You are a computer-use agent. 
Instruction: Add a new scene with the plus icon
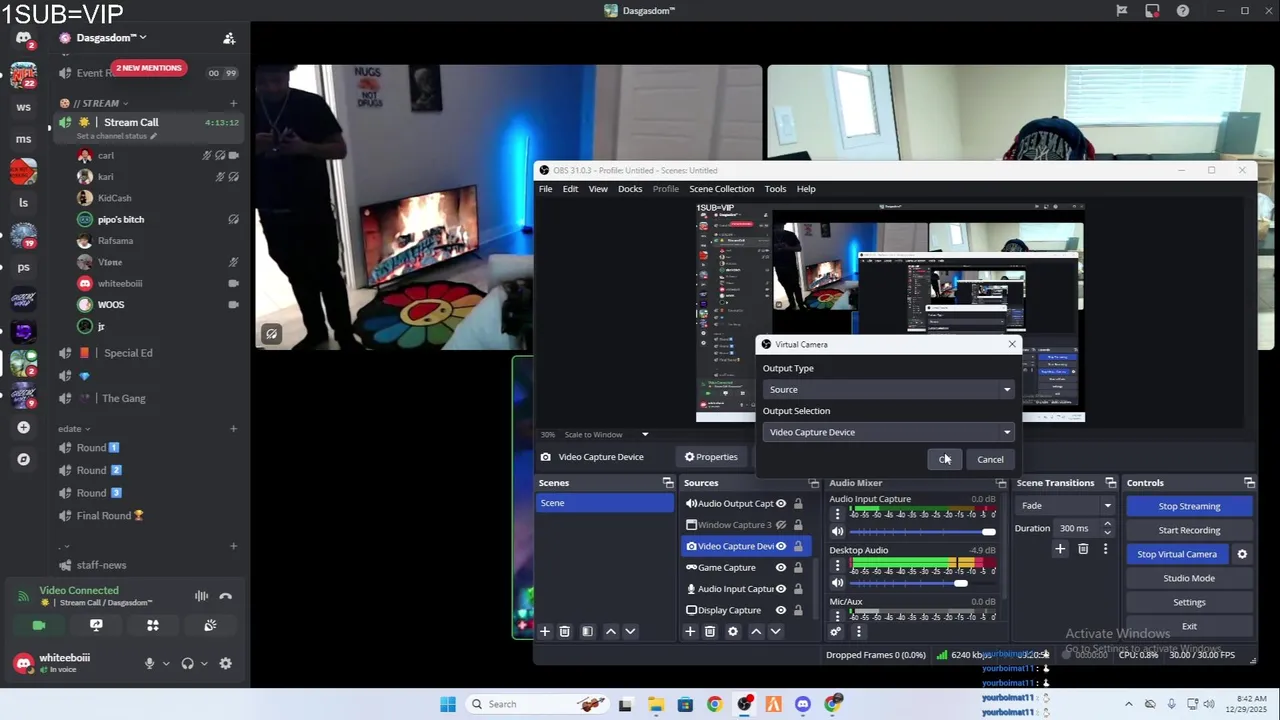(545, 632)
